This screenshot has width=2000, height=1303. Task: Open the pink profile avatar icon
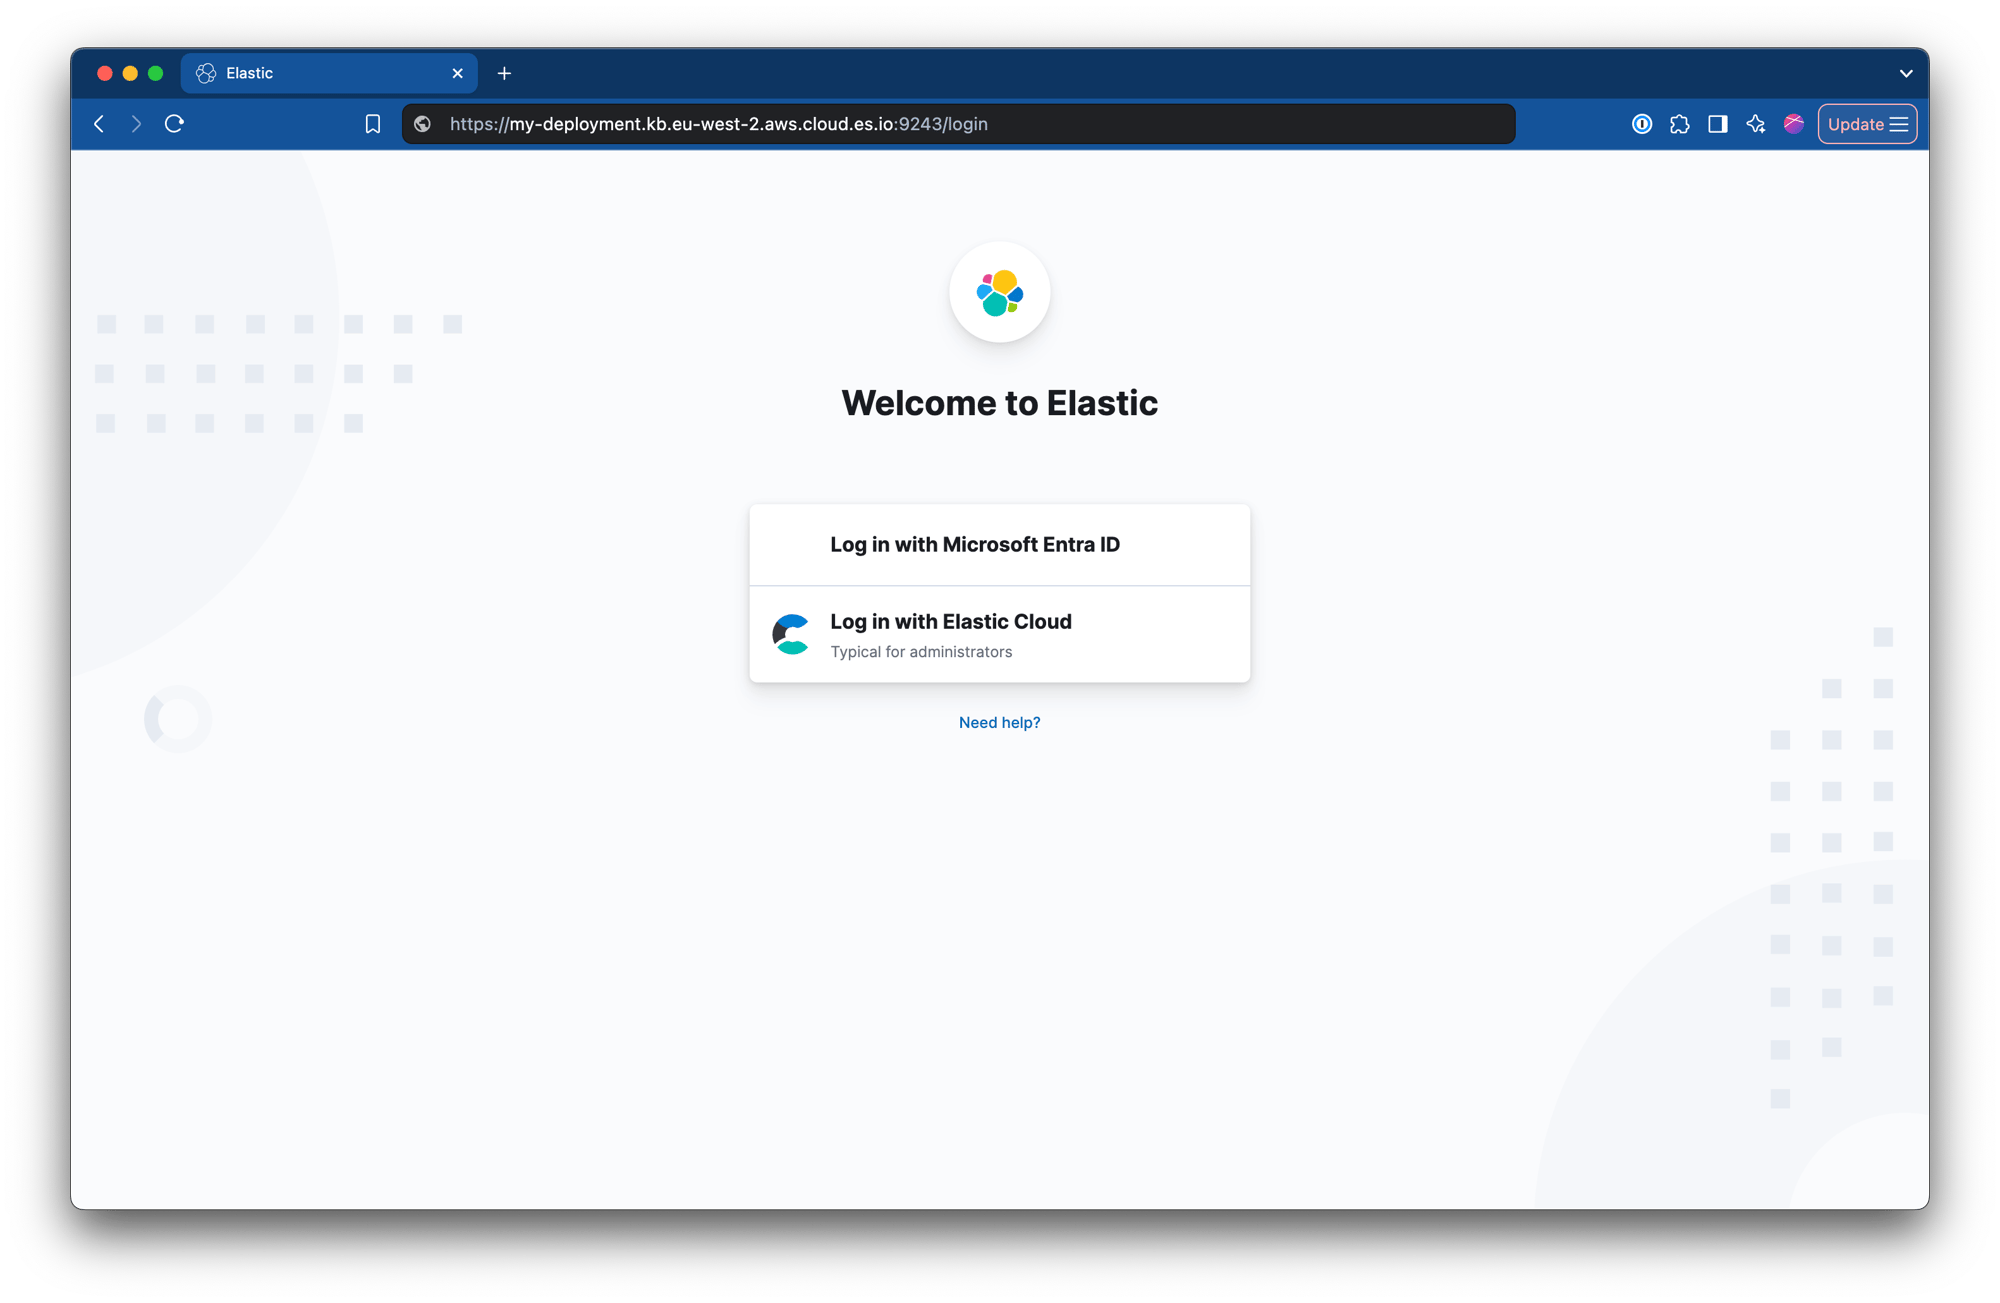(x=1794, y=124)
